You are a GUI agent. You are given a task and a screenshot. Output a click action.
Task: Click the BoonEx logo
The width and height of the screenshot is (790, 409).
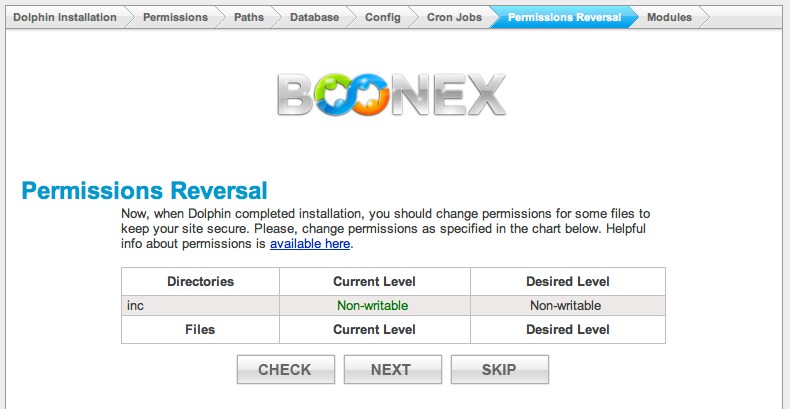(391, 95)
